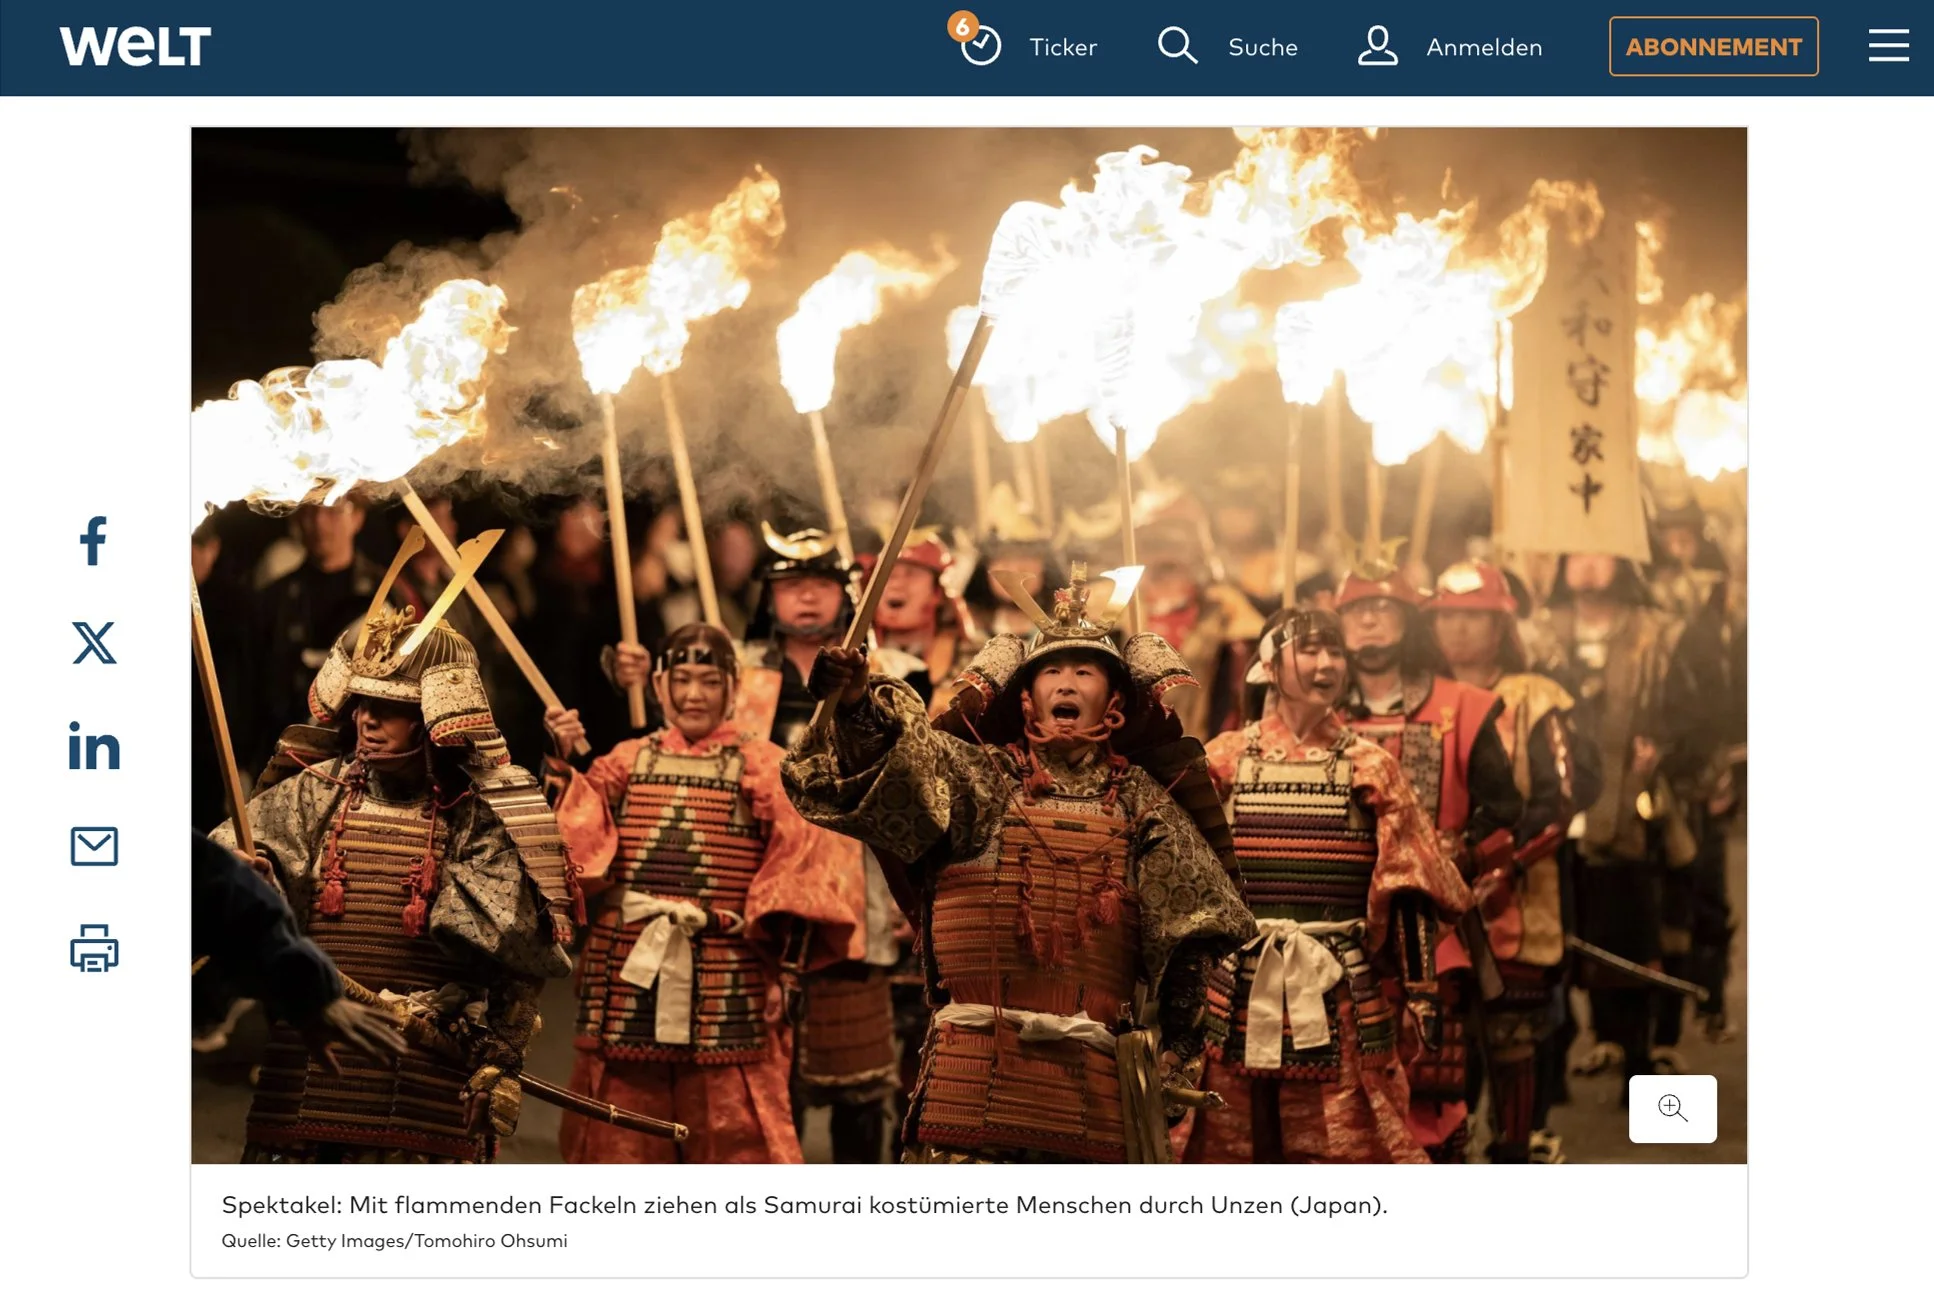Enlarge the image with magnifier button
1934x1313 pixels.
pyautogui.click(x=1672, y=1108)
